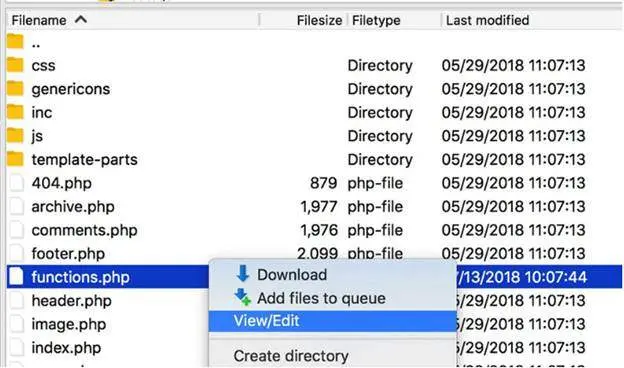Select the comments.php file
624x368 pixels.
pyautogui.click(x=84, y=230)
